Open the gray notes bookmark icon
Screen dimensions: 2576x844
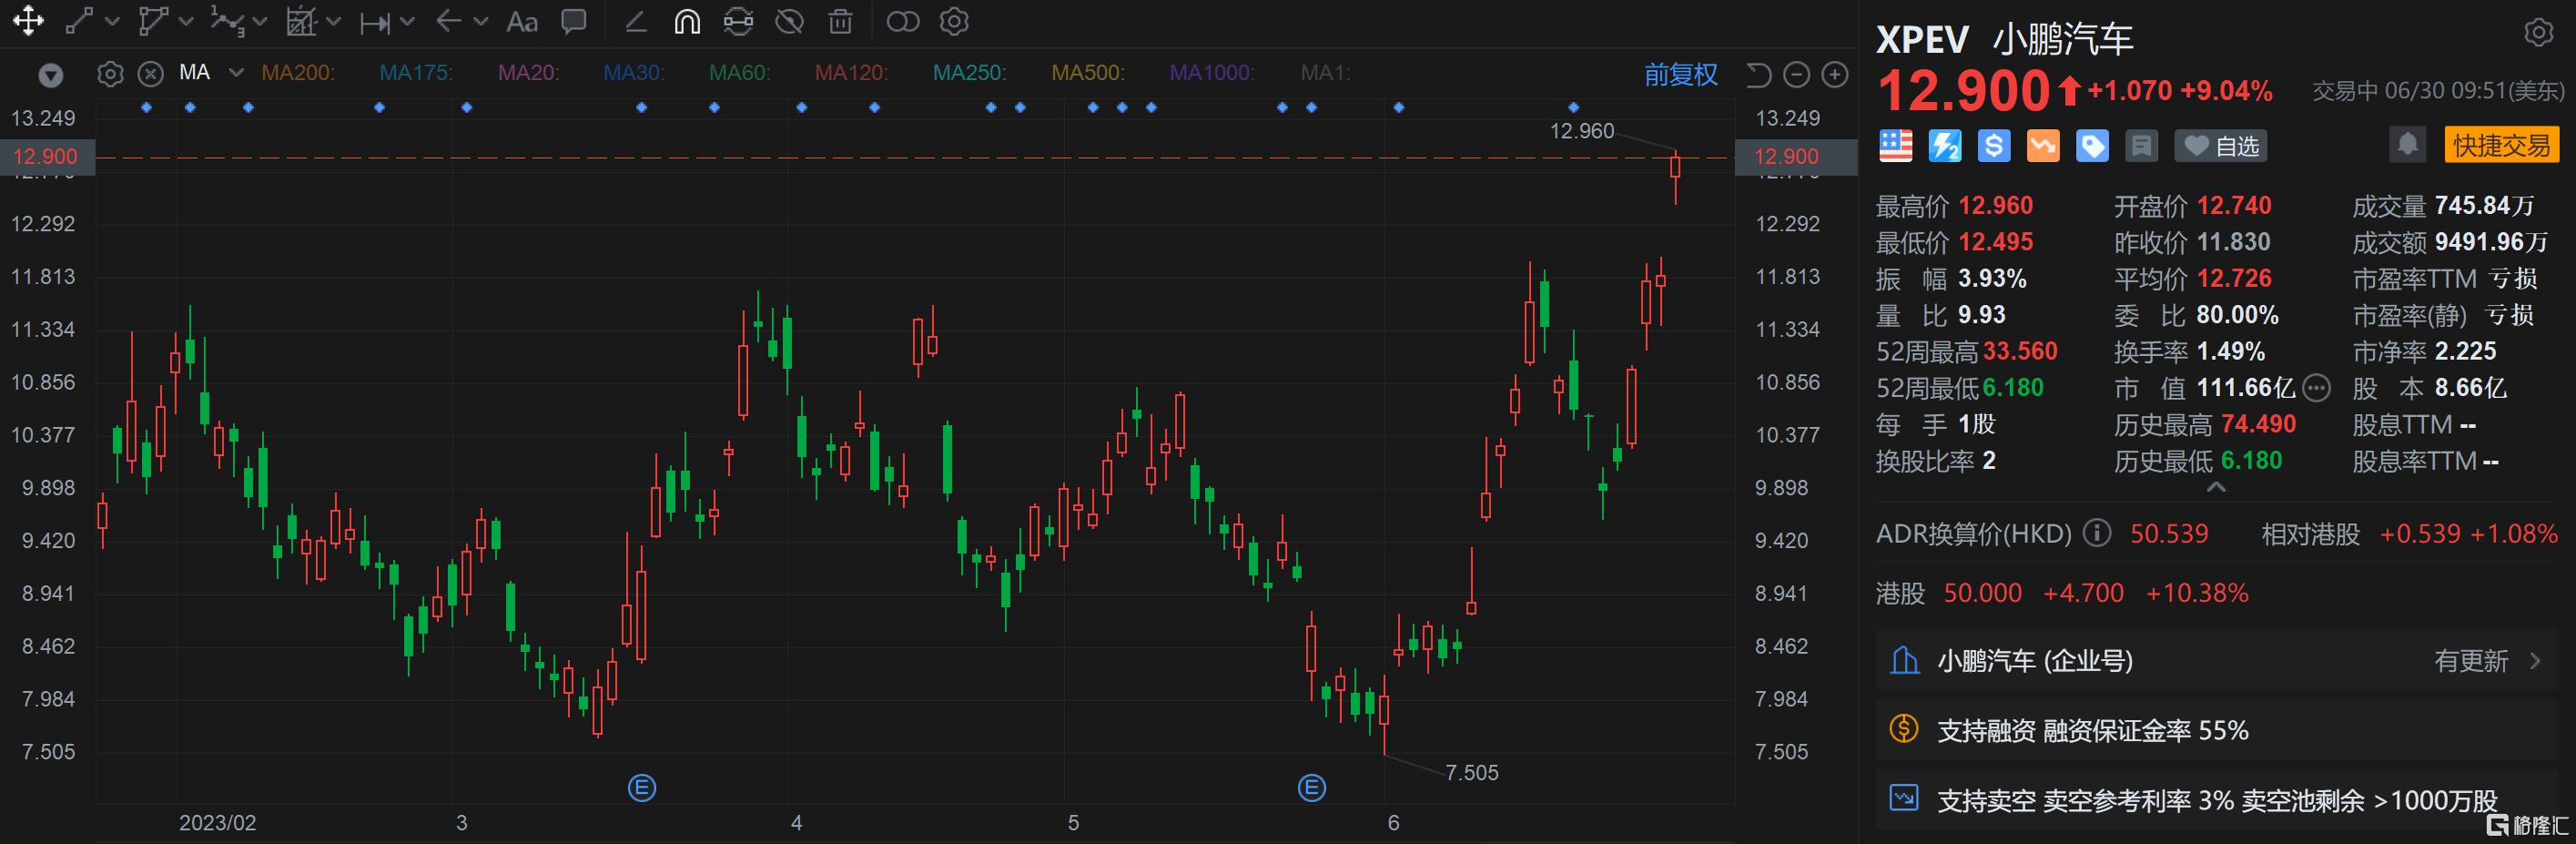(x=2141, y=146)
